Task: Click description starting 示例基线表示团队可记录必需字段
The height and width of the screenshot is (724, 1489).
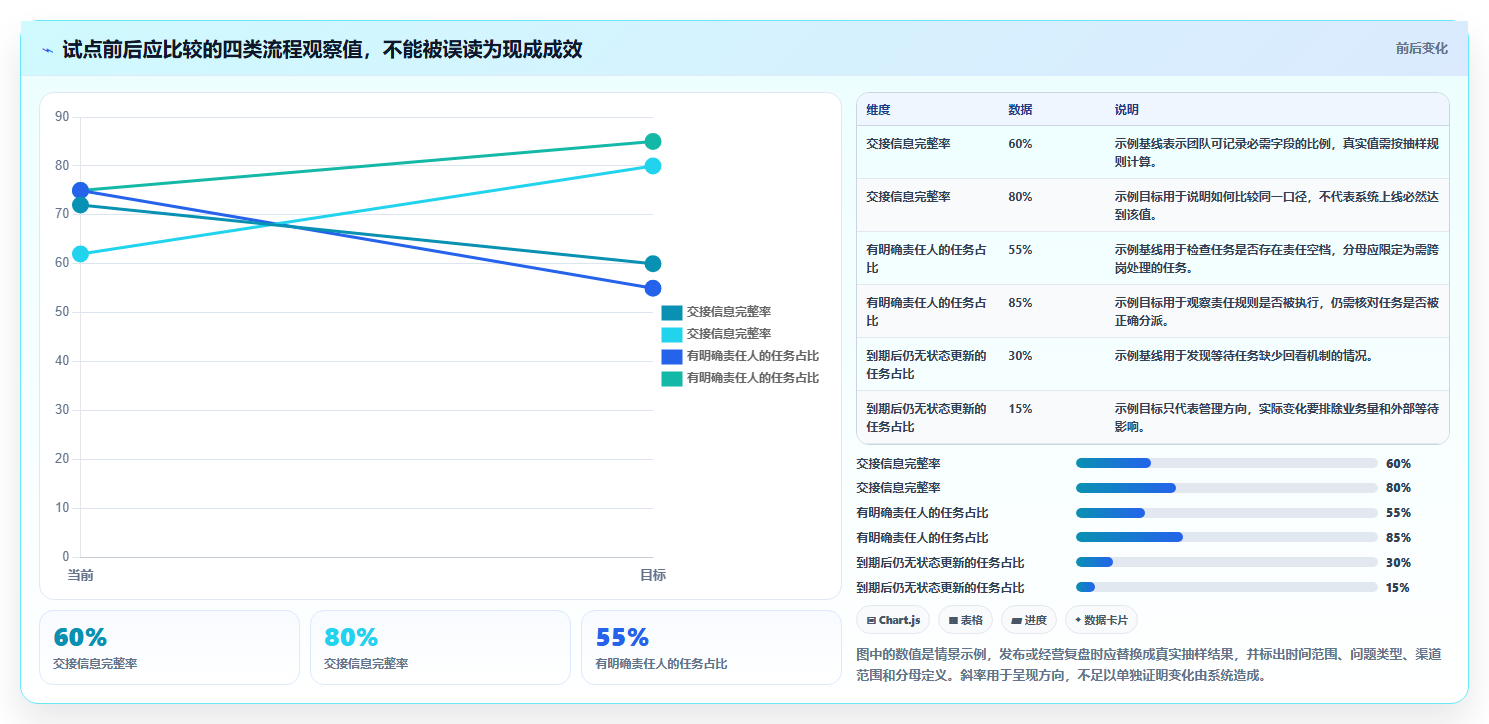Action: (1277, 152)
